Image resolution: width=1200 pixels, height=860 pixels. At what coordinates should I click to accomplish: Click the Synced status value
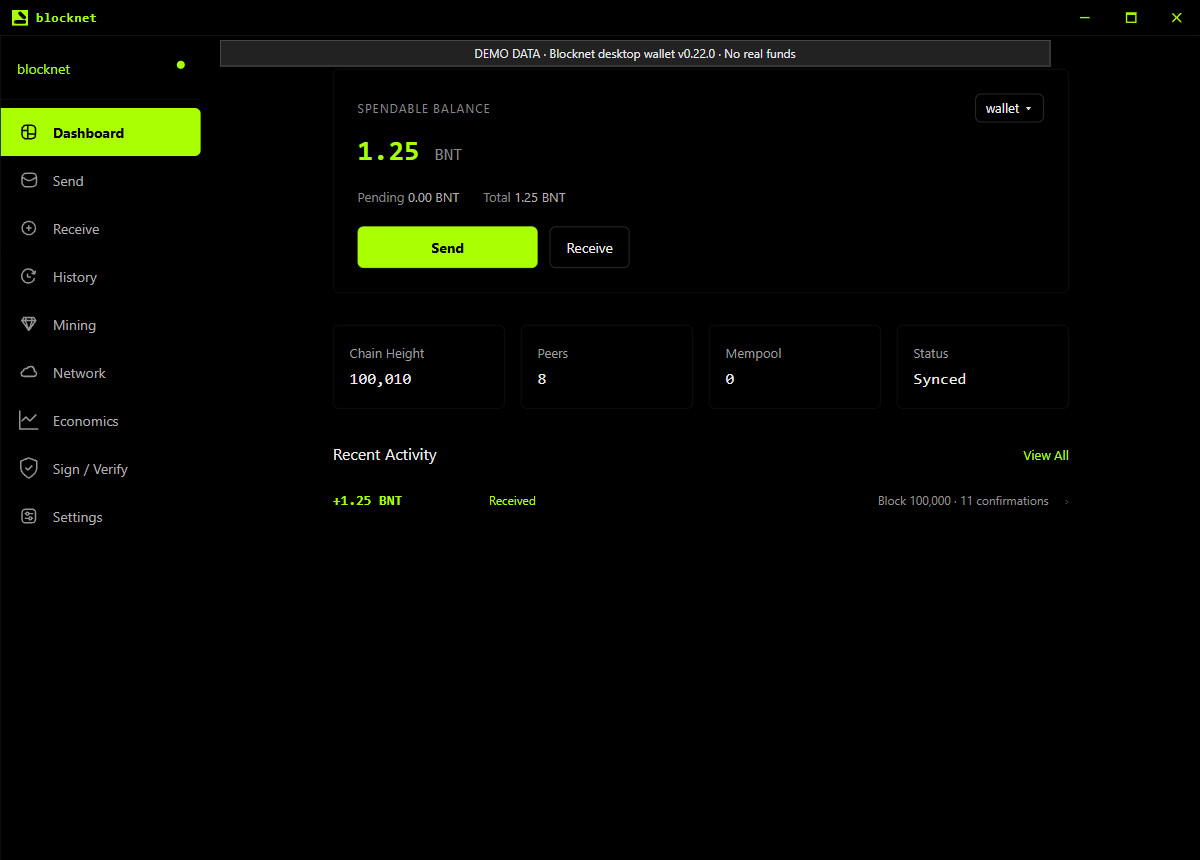coord(939,379)
